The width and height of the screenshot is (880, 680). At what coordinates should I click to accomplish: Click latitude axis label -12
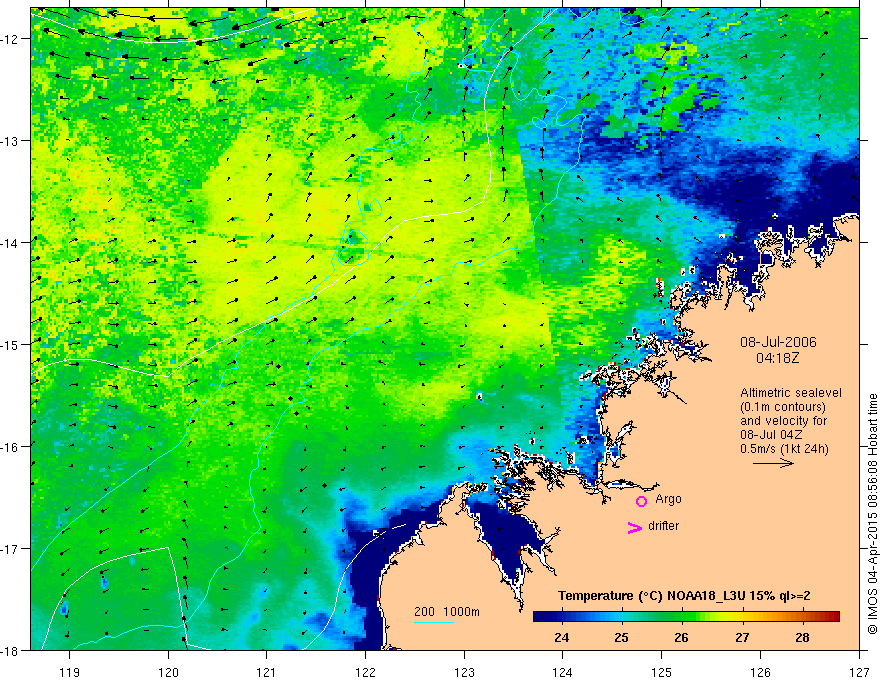11,39
